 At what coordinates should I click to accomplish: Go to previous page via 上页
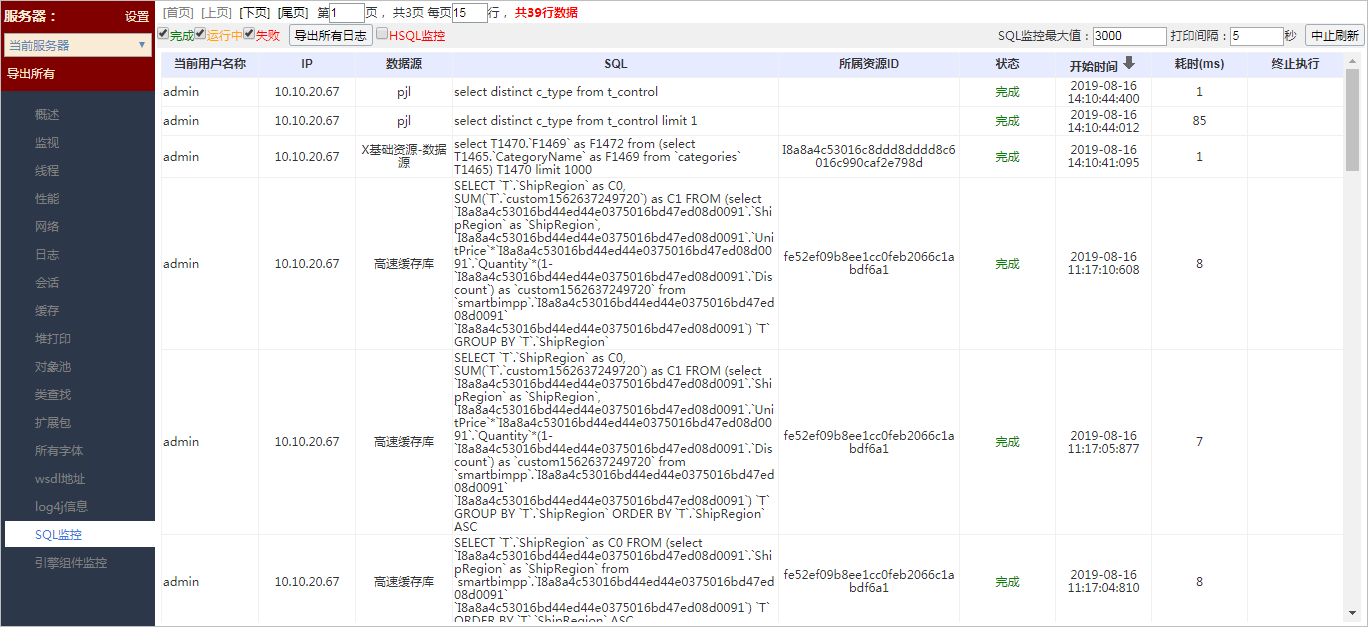click(x=216, y=12)
